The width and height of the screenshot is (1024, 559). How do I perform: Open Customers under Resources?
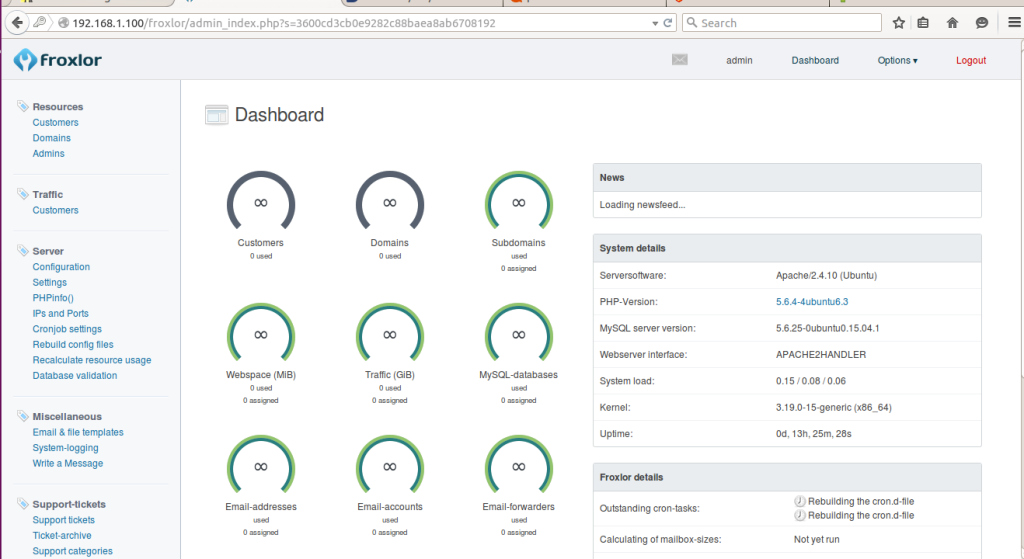(x=56, y=122)
